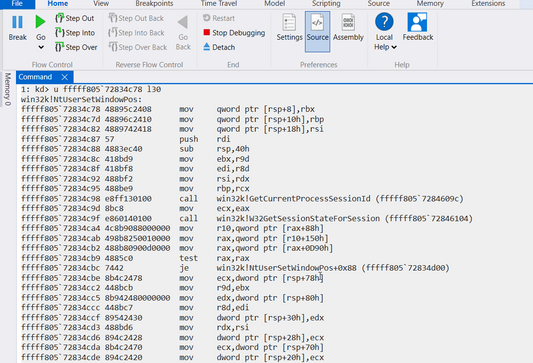This screenshot has height=363, width=533.
Task: Toggle Source mode preference
Action: click(x=317, y=31)
